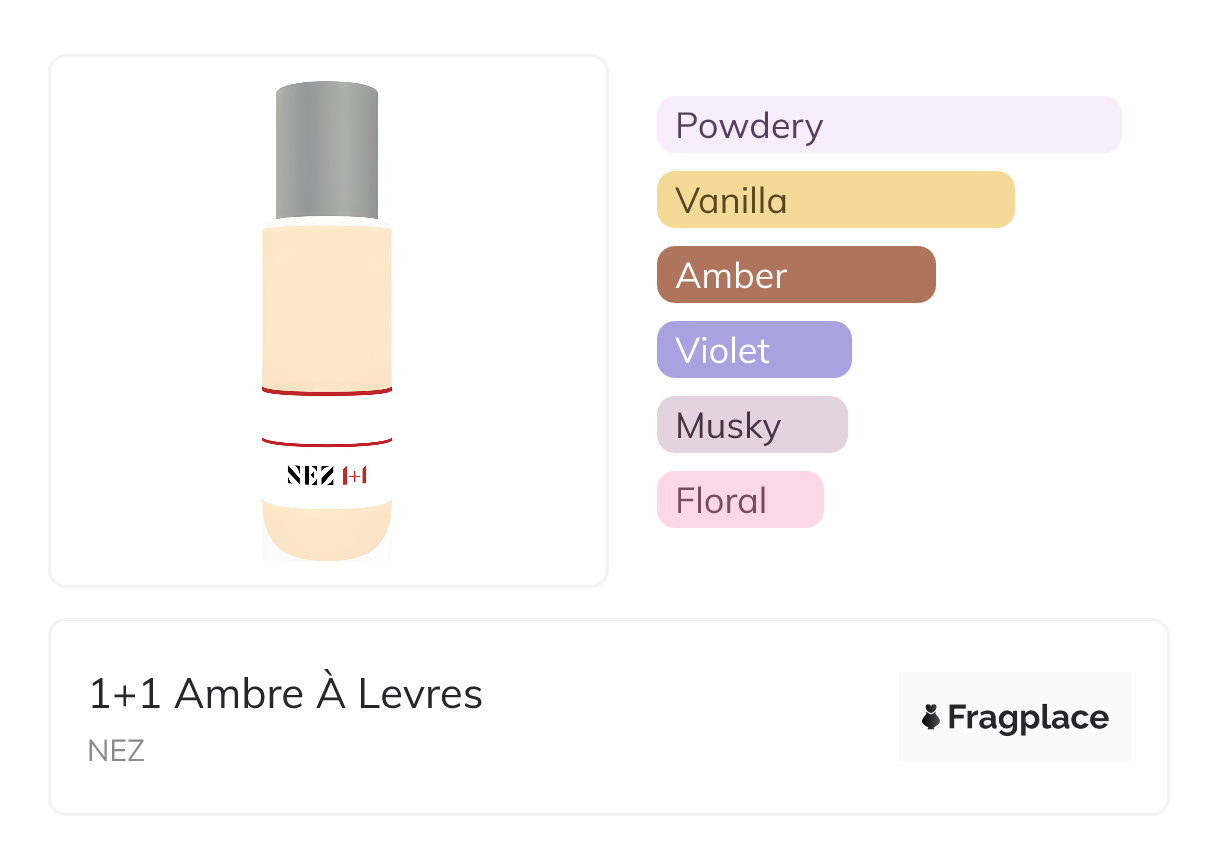This screenshot has width=1218, height=864.
Task: Select the Vanilla accord bar
Action: 835,200
